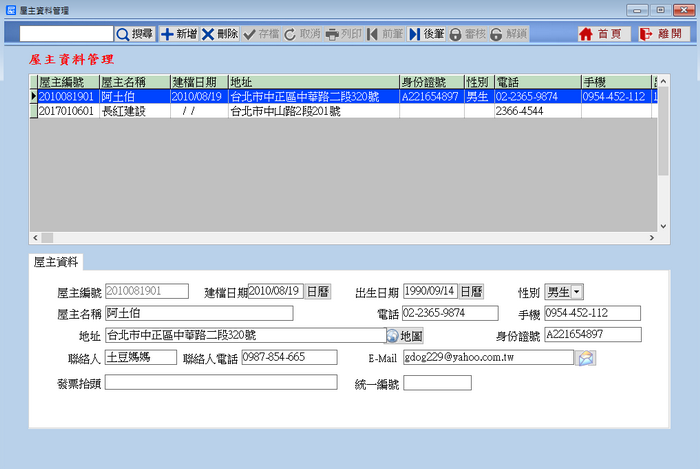Click cell 長紅建設 in the grid
This screenshot has height=469, width=700.
[135, 111]
